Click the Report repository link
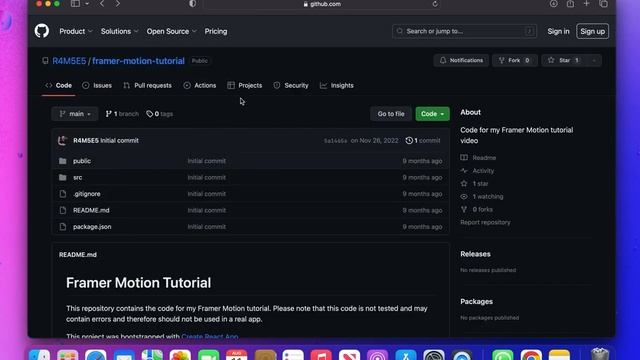 485,222
